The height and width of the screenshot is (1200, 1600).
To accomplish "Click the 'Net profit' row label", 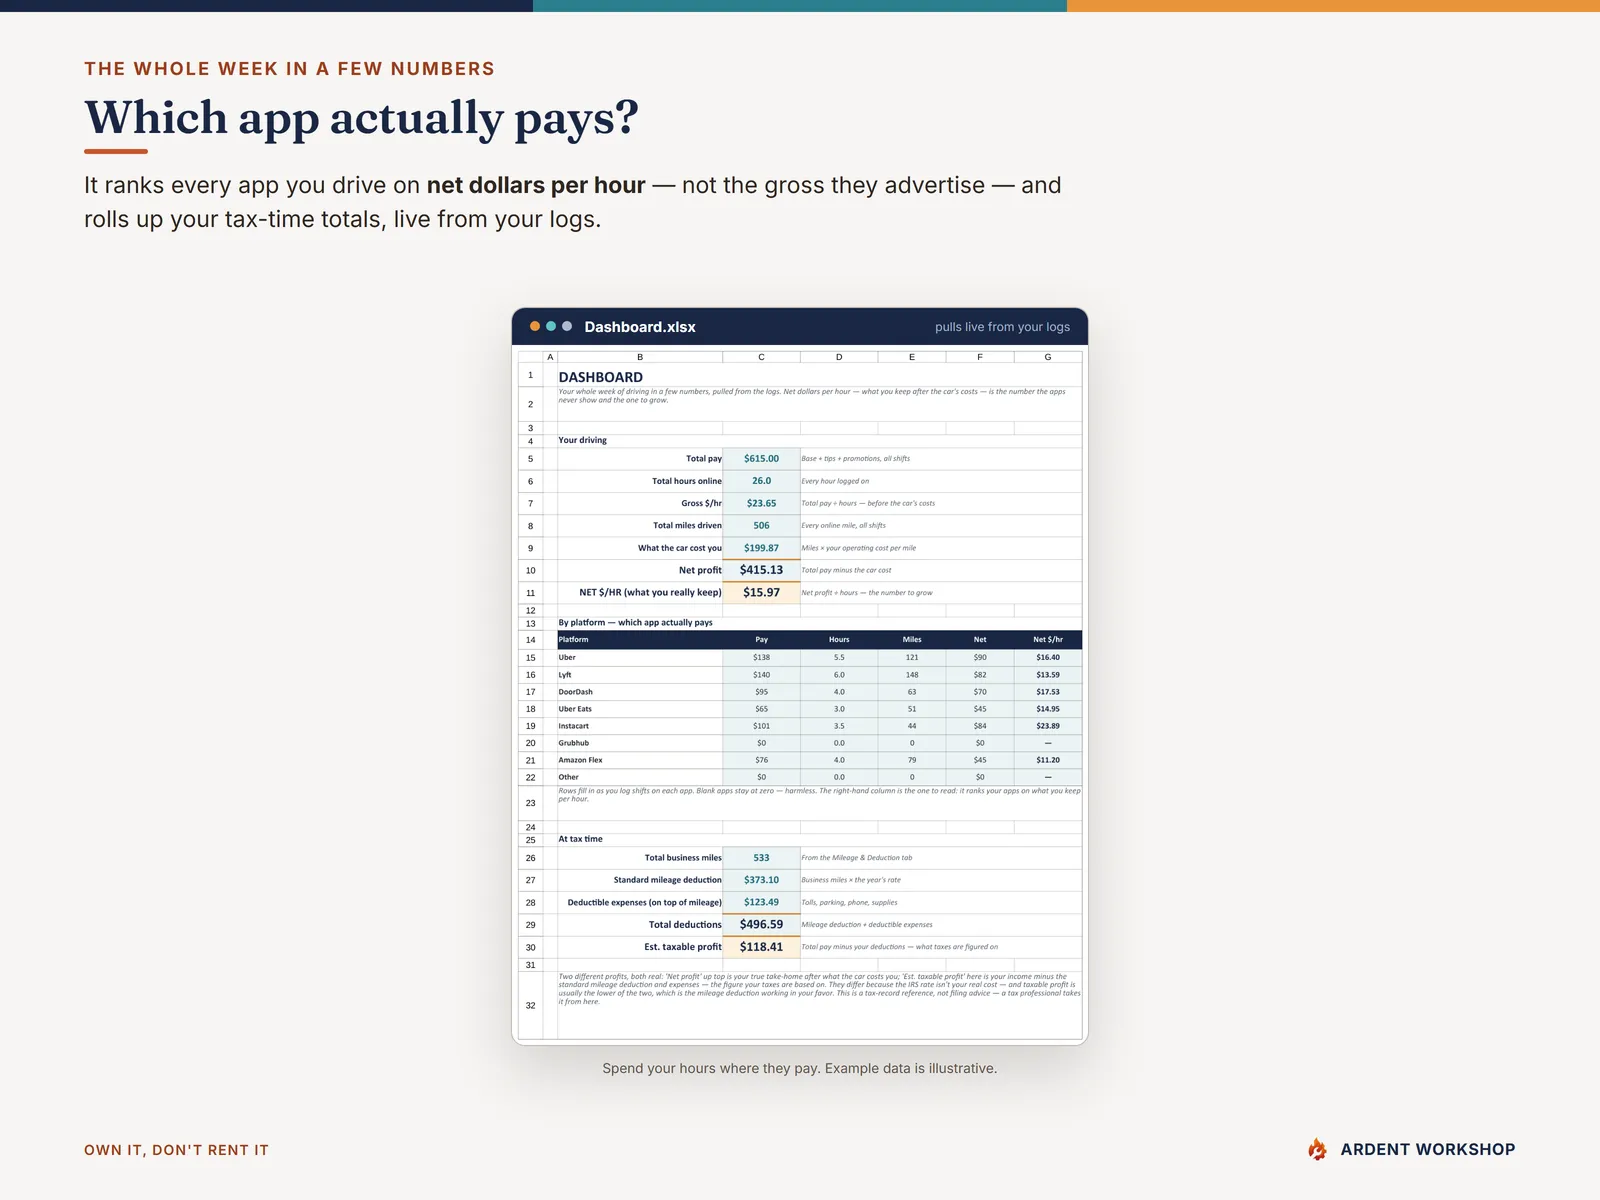I will (700, 570).
